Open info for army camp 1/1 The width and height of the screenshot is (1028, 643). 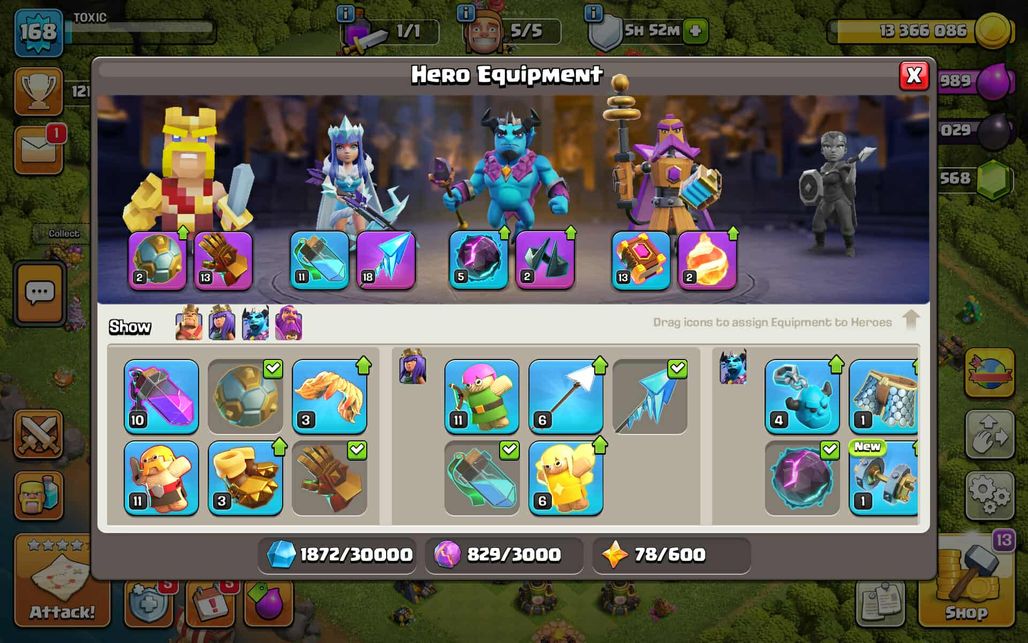point(346,13)
